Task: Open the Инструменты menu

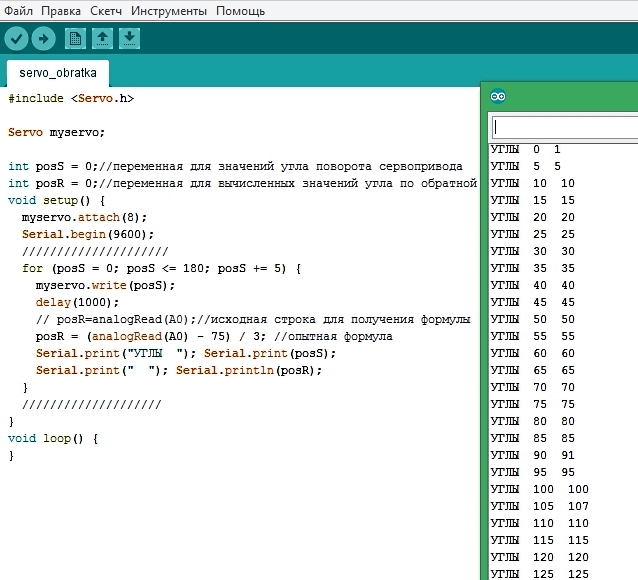Action: 167,11
